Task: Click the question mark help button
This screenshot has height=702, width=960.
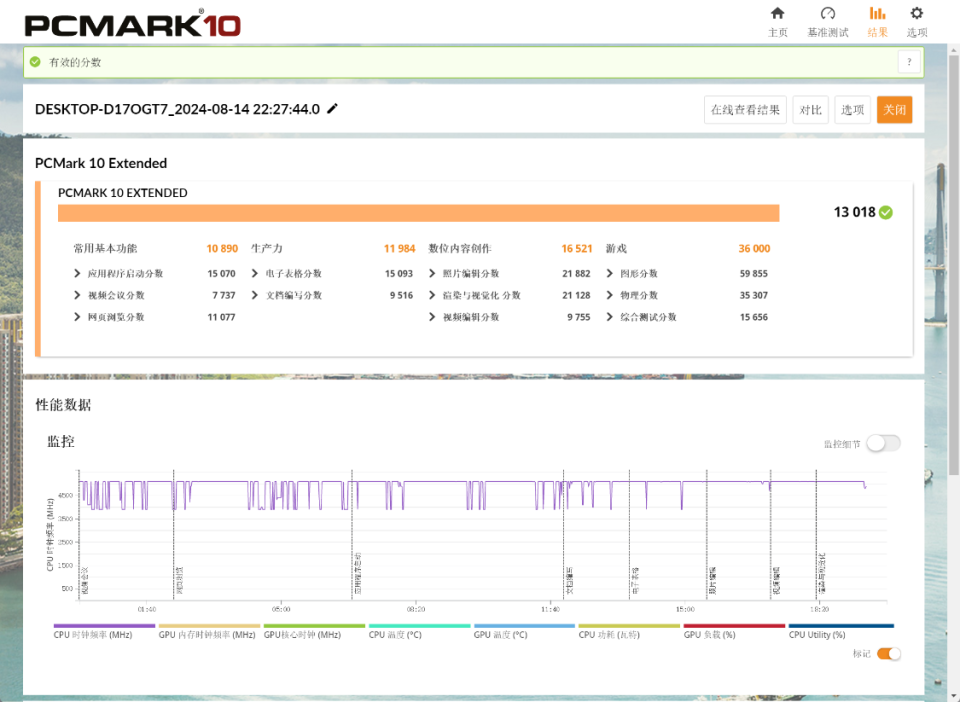Action: (909, 62)
